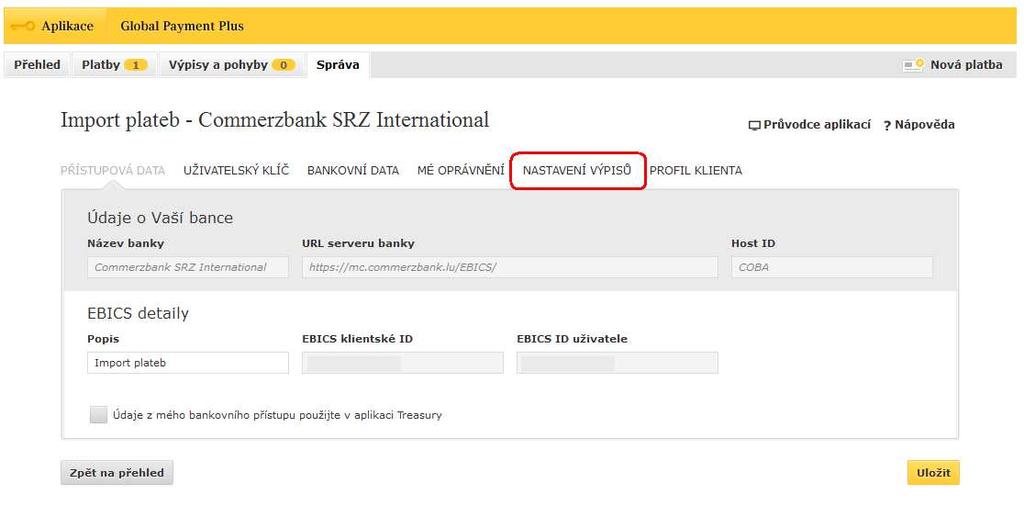Click the Nová platba button
This screenshot has width=1024, height=506.
pyautogui.click(x=953, y=65)
